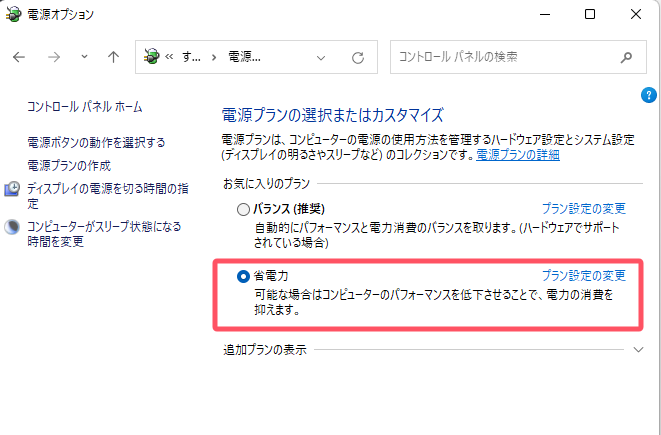The image size is (661, 435).
Task: Open 電源プランの作成 link
Action: 69,166
